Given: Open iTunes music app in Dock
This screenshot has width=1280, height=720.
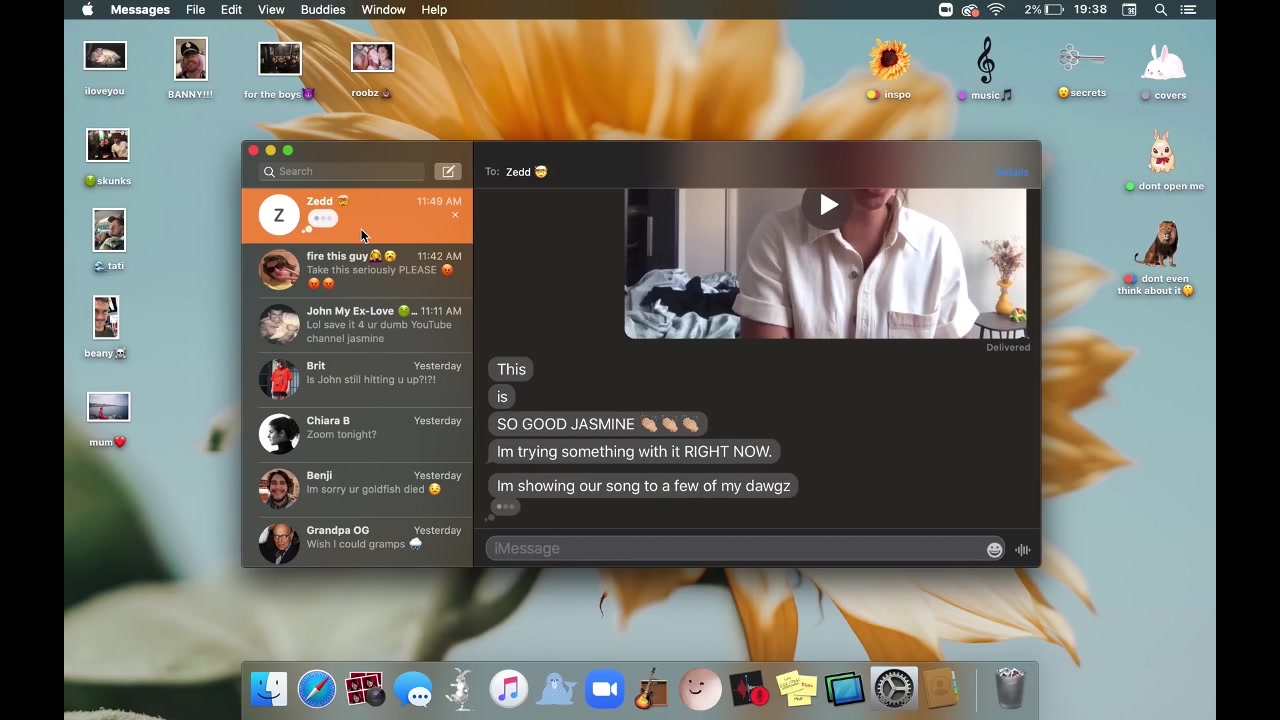Looking at the screenshot, I should point(509,690).
